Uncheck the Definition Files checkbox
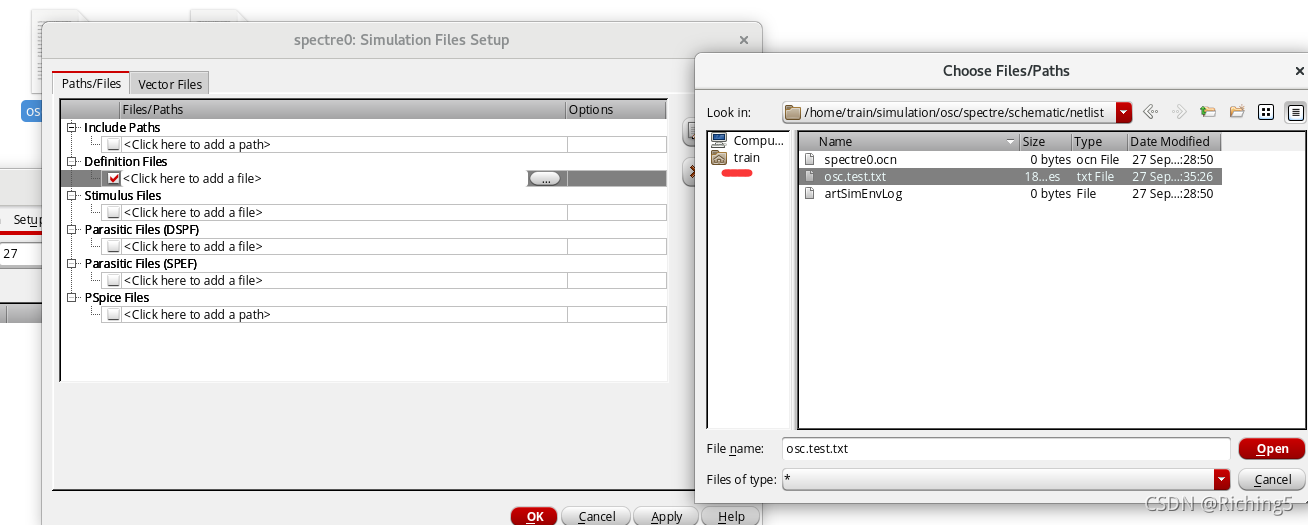The image size is (1308, 525). pyautogui.click(x=114, y=179)
